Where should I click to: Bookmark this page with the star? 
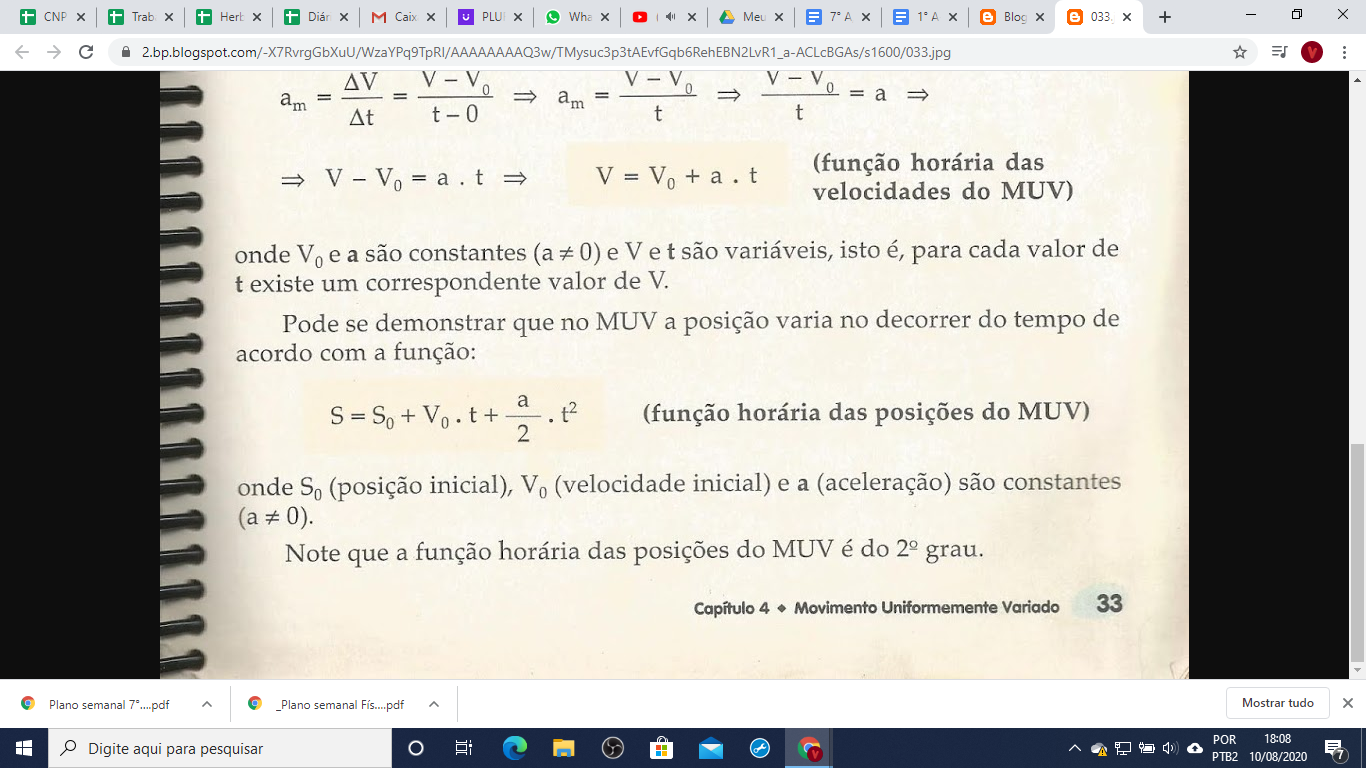(x=1240, y=52)
